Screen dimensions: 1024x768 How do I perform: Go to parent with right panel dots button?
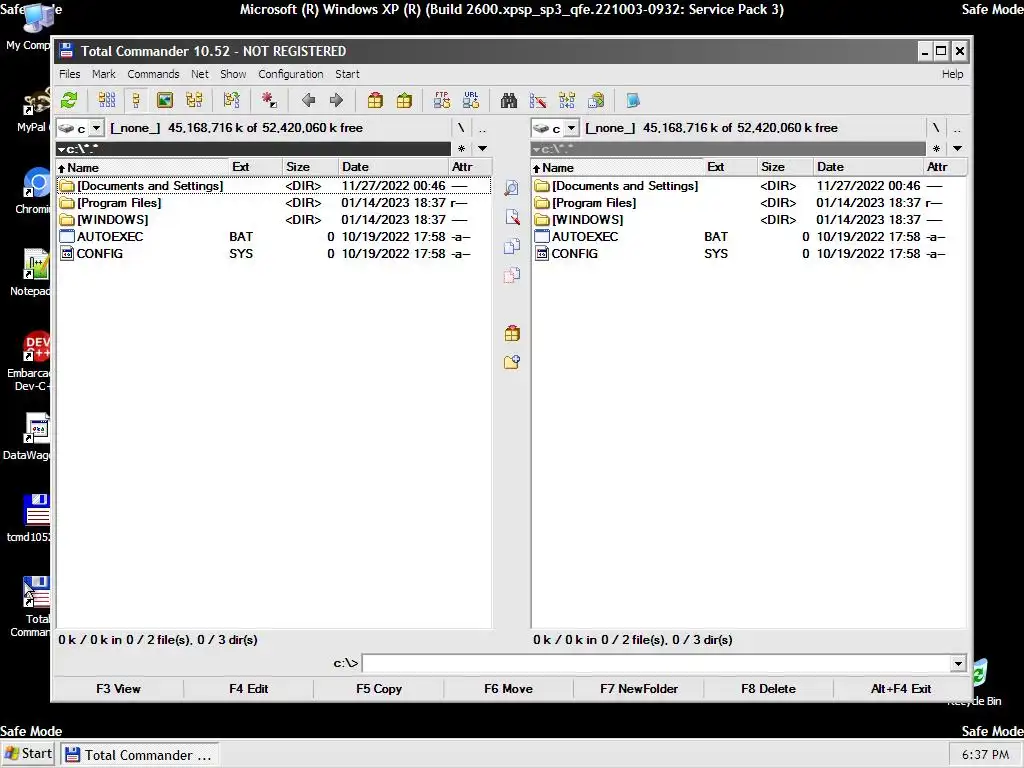coord(957,128)
